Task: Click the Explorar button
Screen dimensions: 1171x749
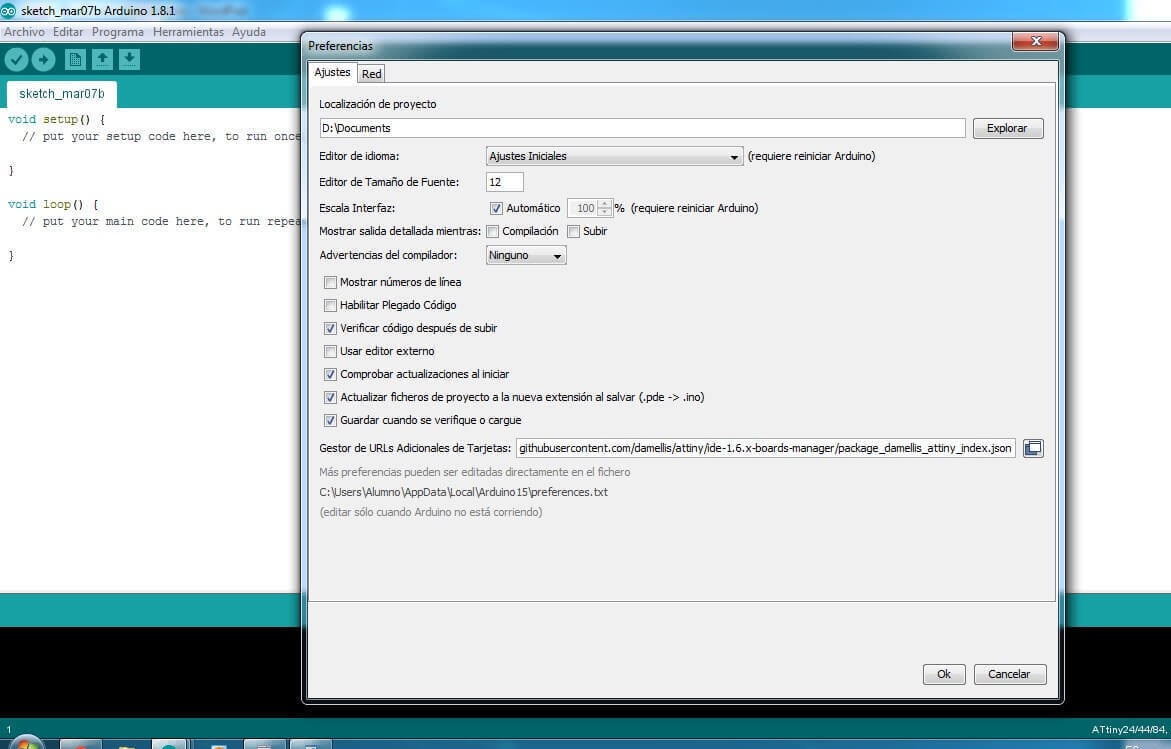Action: (x=1007, y=128)
